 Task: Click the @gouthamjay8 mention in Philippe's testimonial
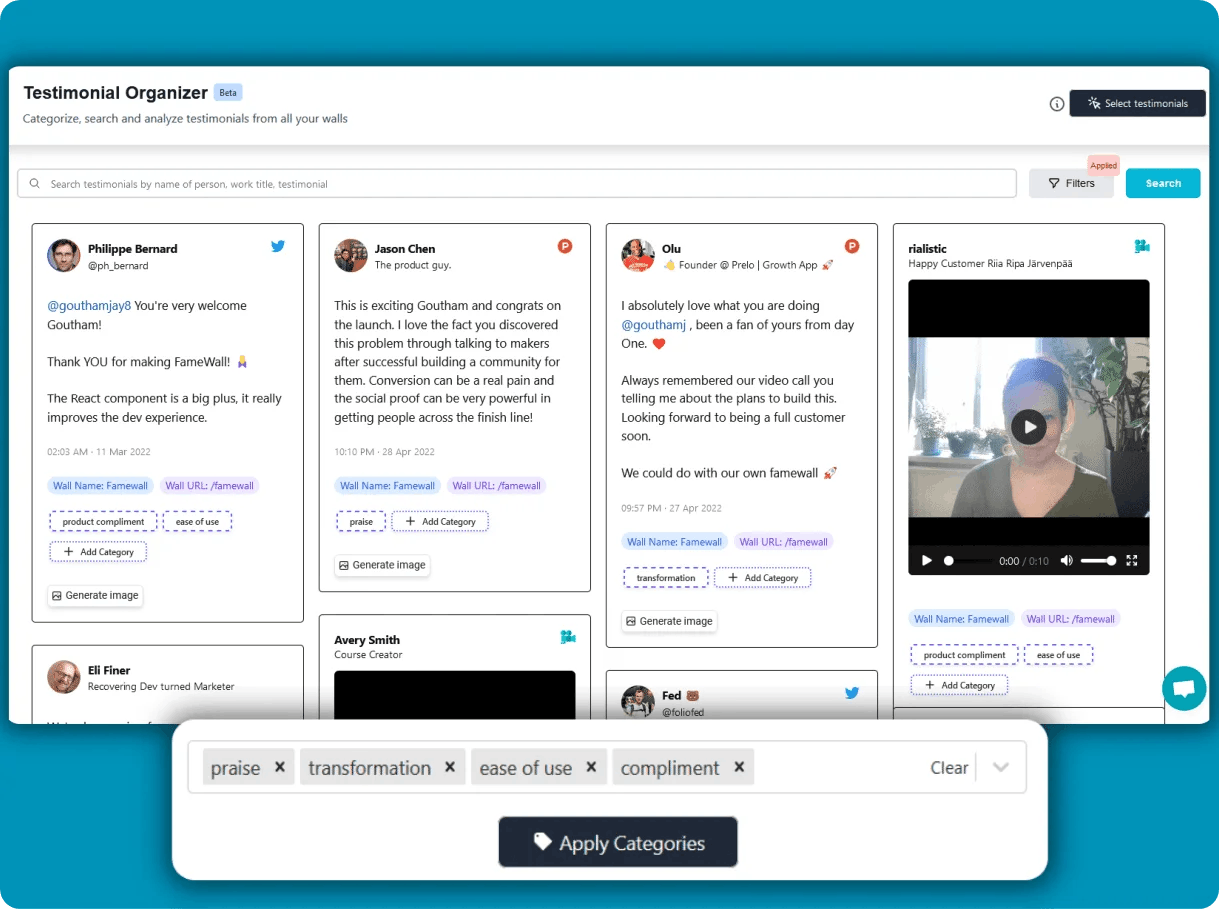(89, 306)
